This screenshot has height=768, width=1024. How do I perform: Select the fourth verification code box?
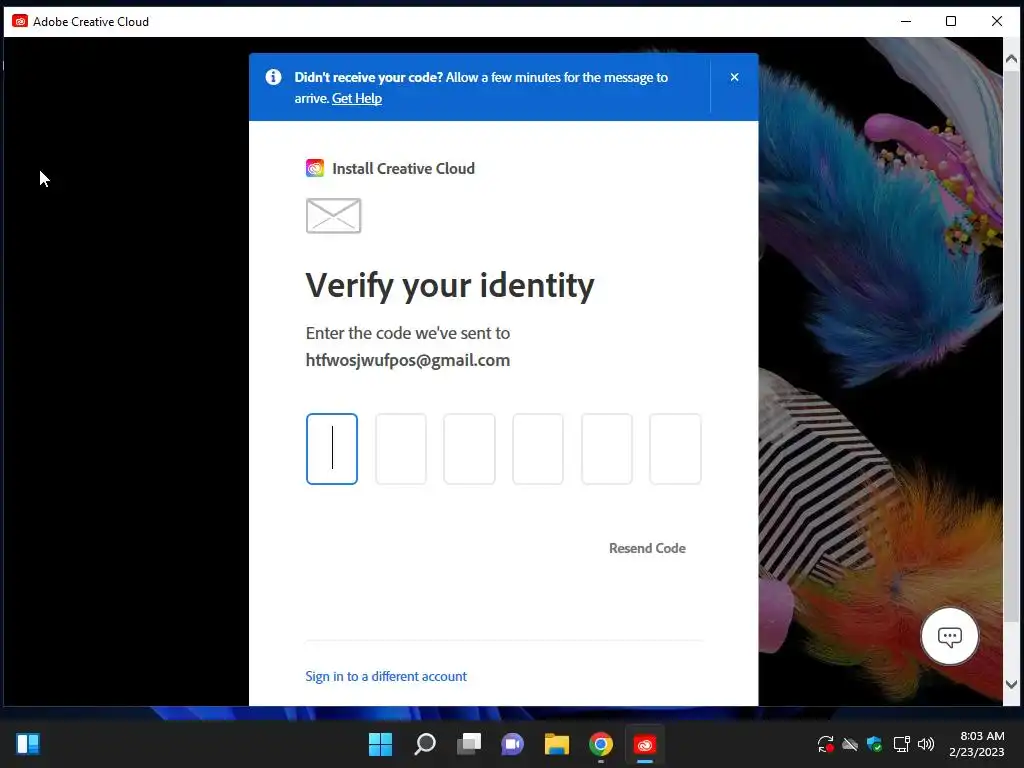[x=537, y=449]
